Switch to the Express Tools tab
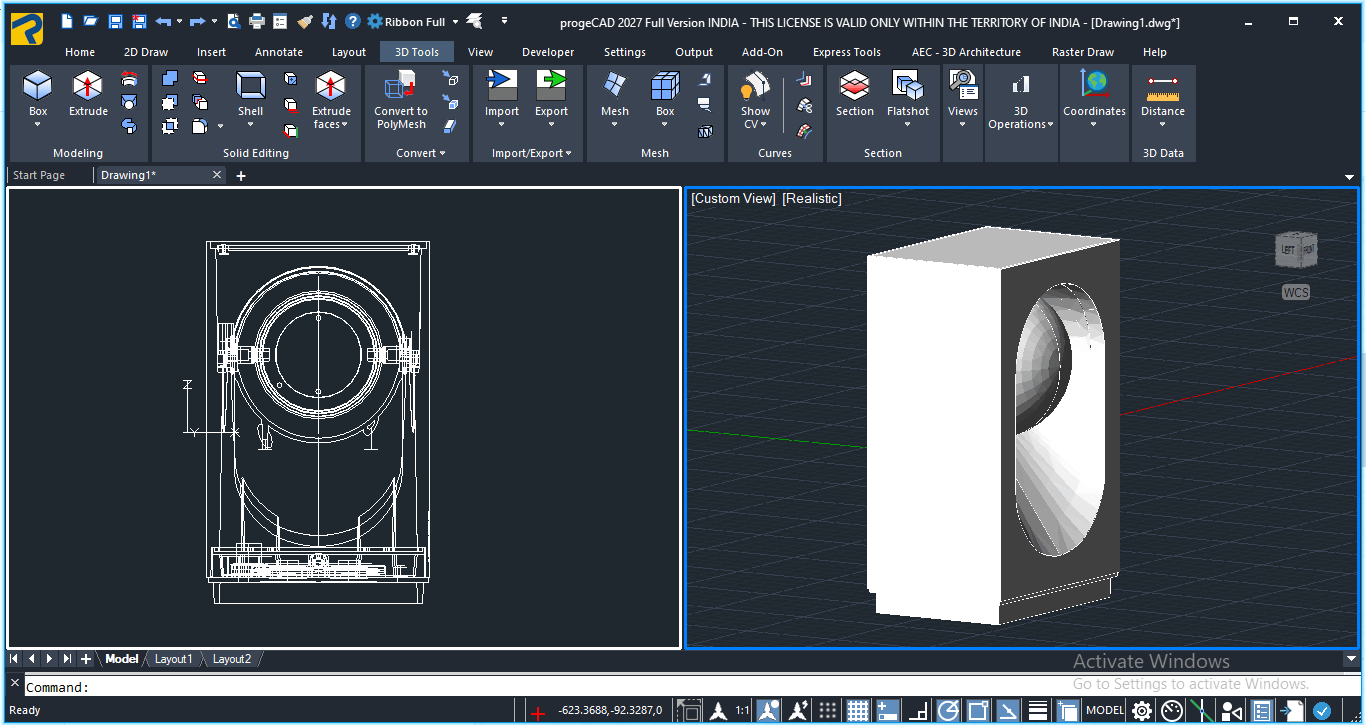The height and width of the screenshot is (725, 1366). tap(847, 52)
